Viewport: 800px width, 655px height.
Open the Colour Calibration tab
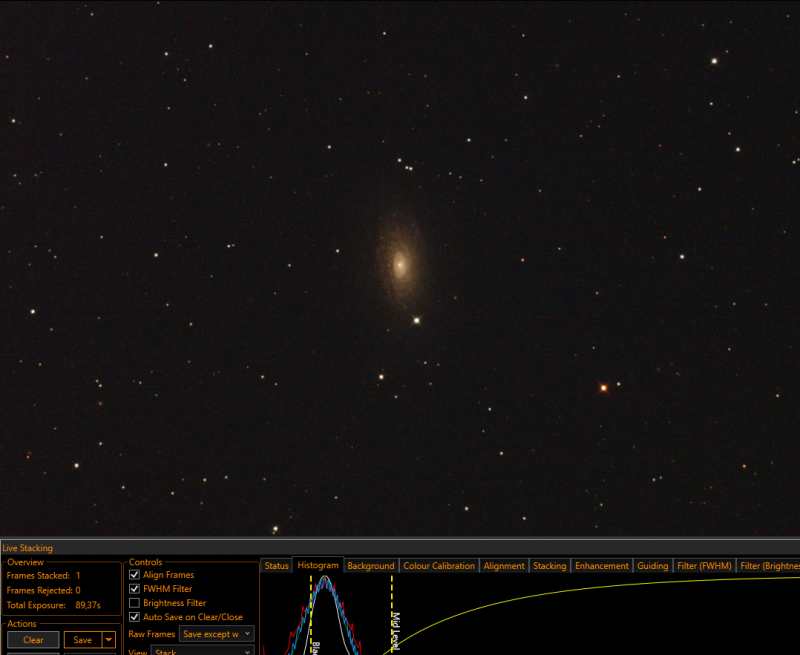[439, 566]
